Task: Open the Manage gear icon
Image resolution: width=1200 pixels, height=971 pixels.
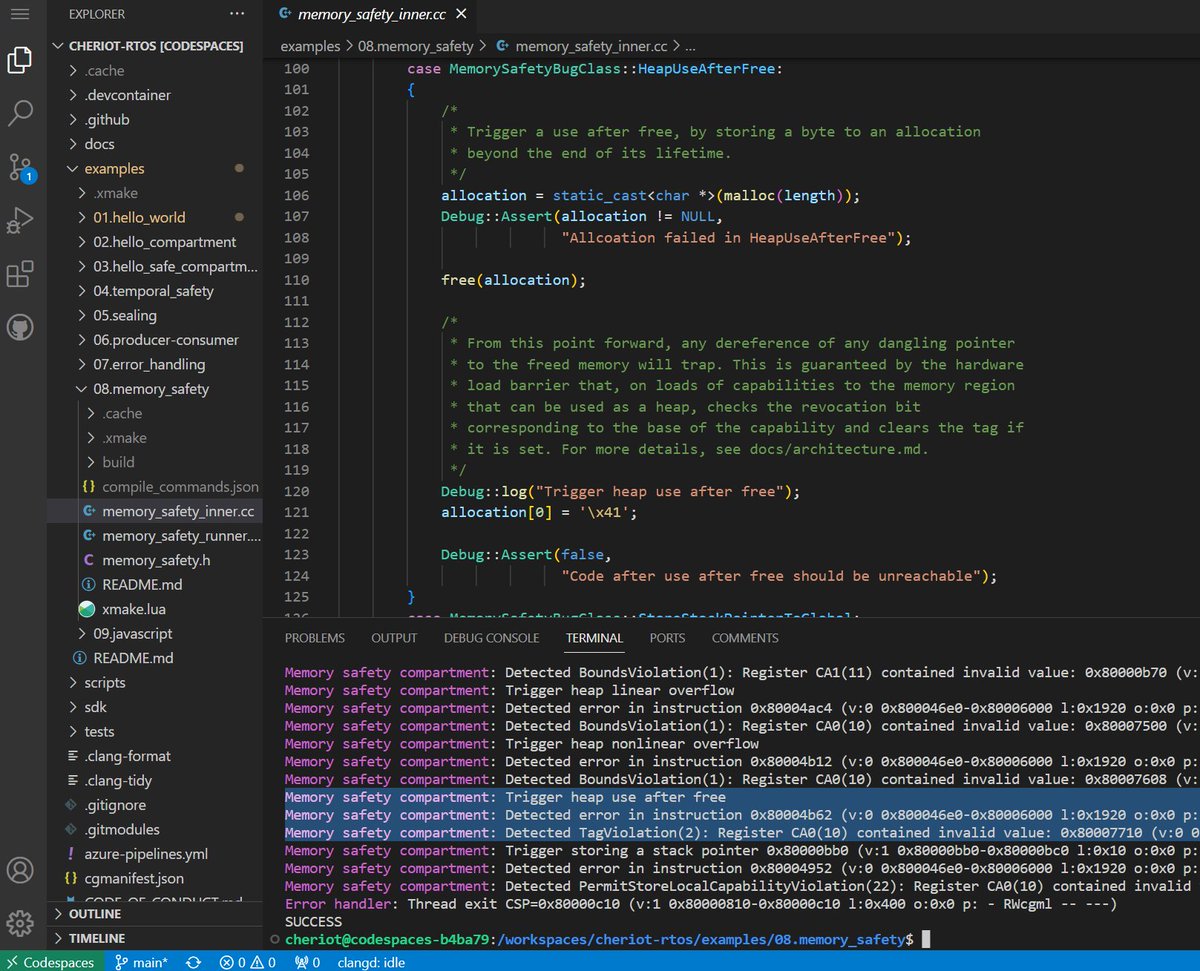Action: [x=20, y=923]
